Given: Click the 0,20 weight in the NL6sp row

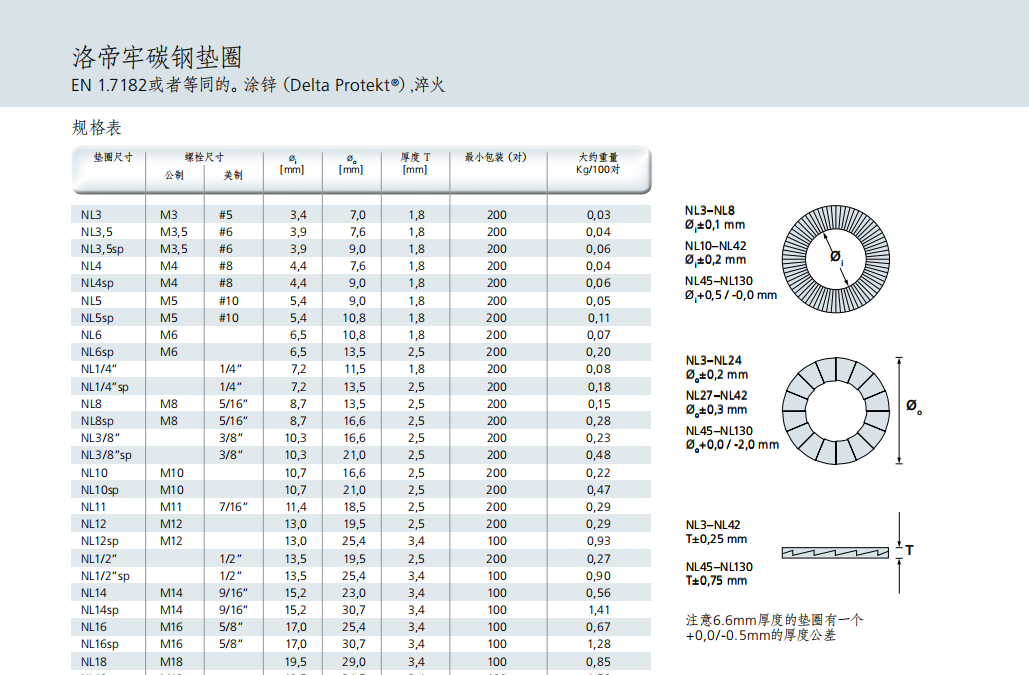Looking at the screenshot, I should point(598,352).
